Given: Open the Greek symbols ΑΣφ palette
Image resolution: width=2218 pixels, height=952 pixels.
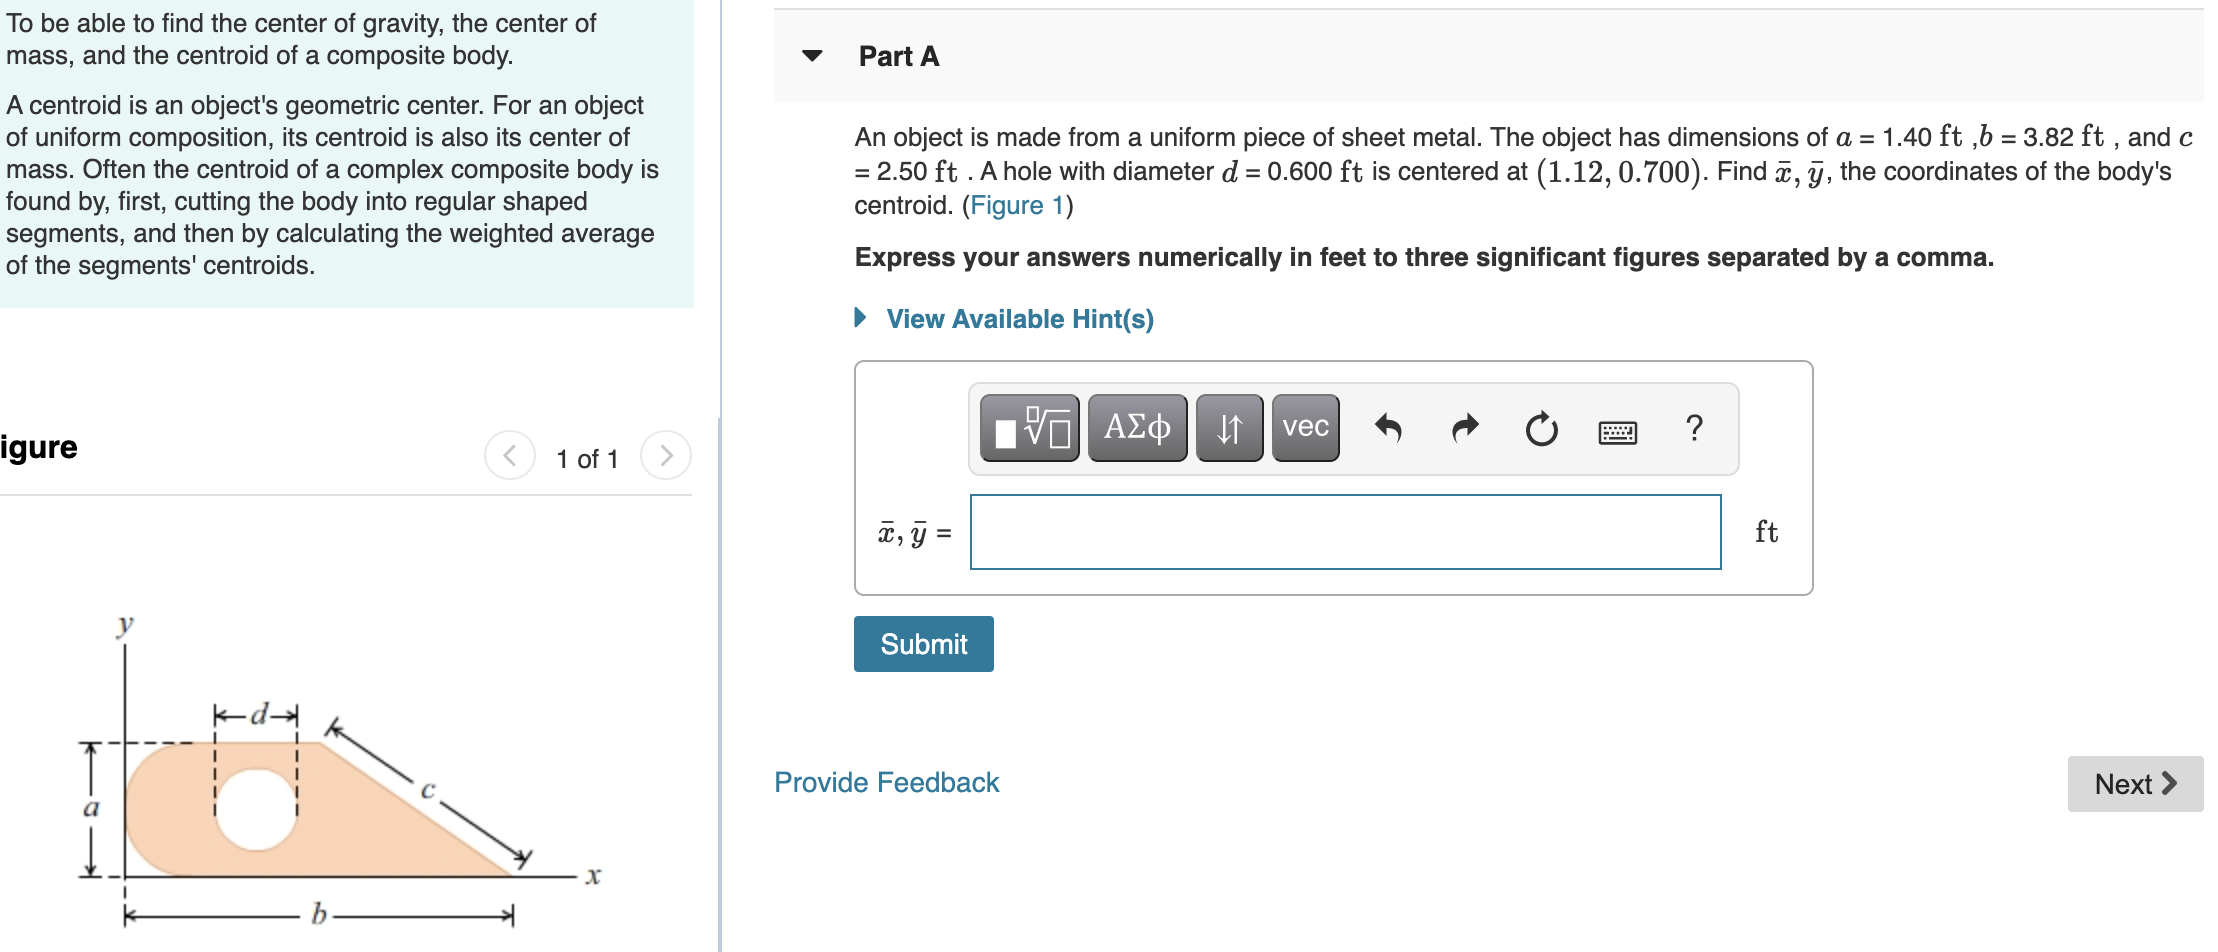Looking at the screenshot, I should pyautogui.click(x=1136, y=428).
